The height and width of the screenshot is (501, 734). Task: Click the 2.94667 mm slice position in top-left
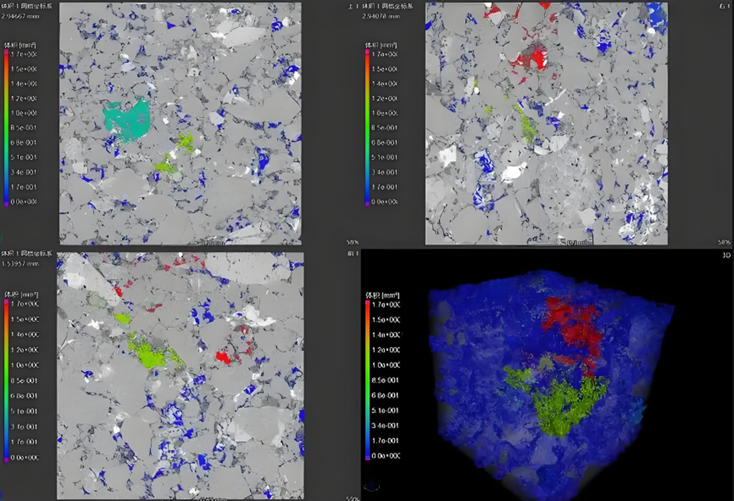[x=22, y=17]
